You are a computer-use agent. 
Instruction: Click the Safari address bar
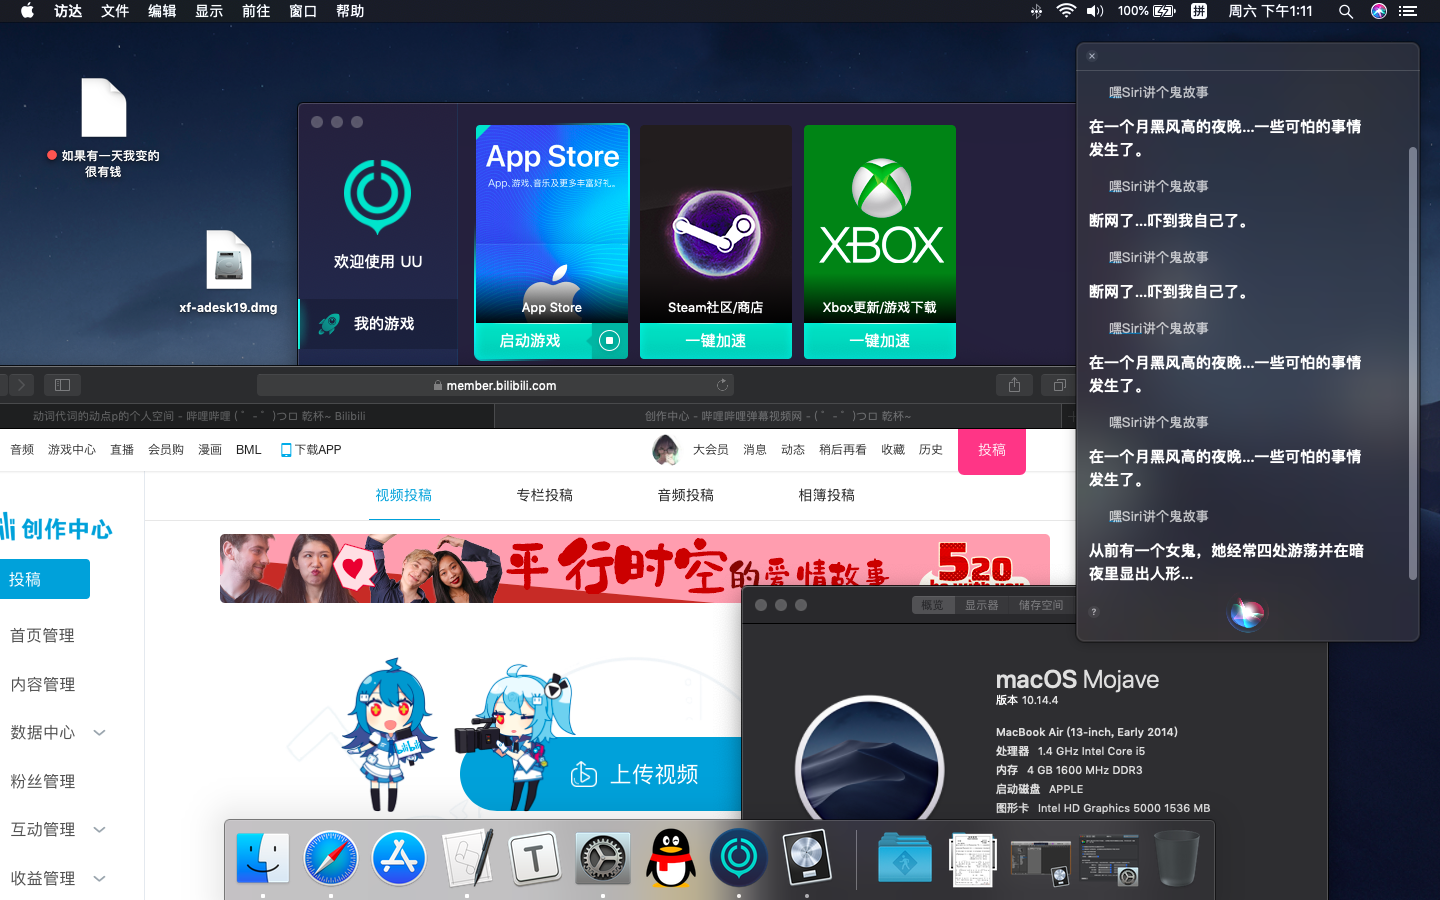tap(496, 385)
